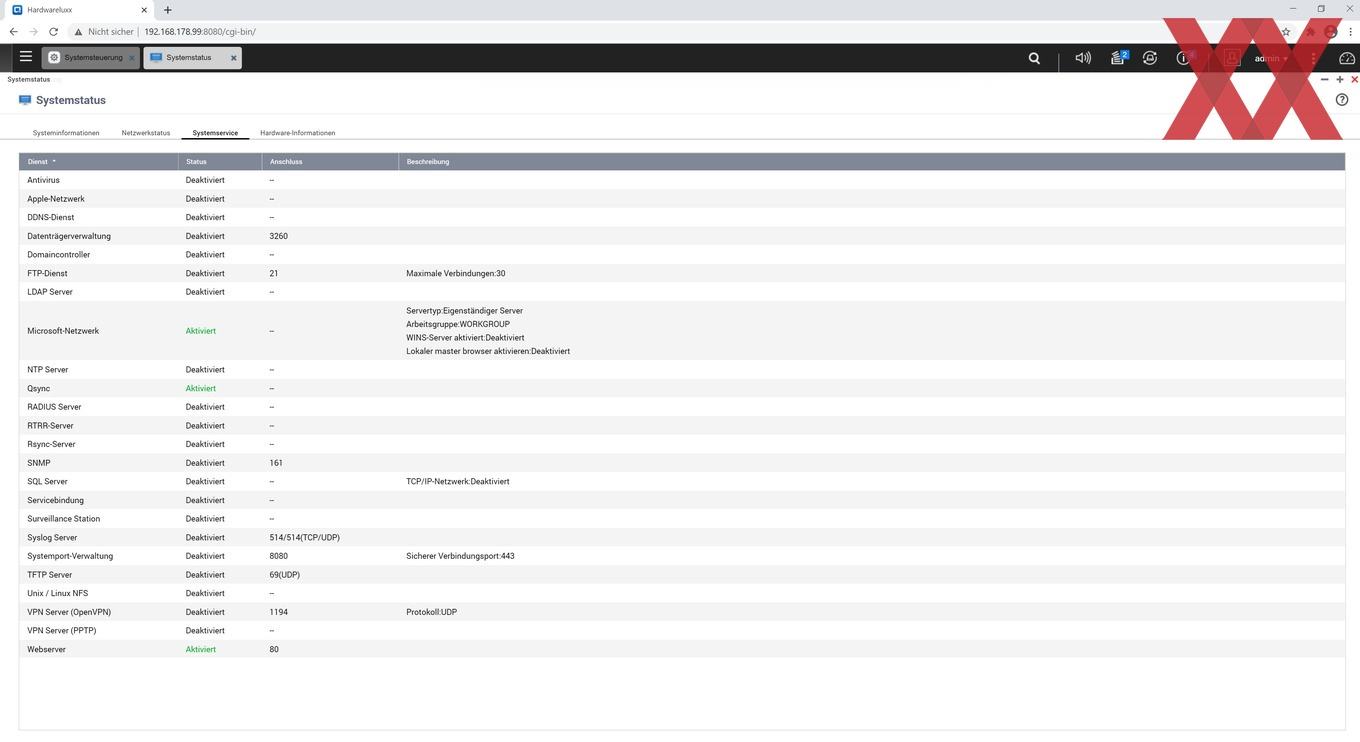This screenshot has width=1360, height=742.
Task: Maximize the Systemstatus inner window
Action: point(1340,79)
